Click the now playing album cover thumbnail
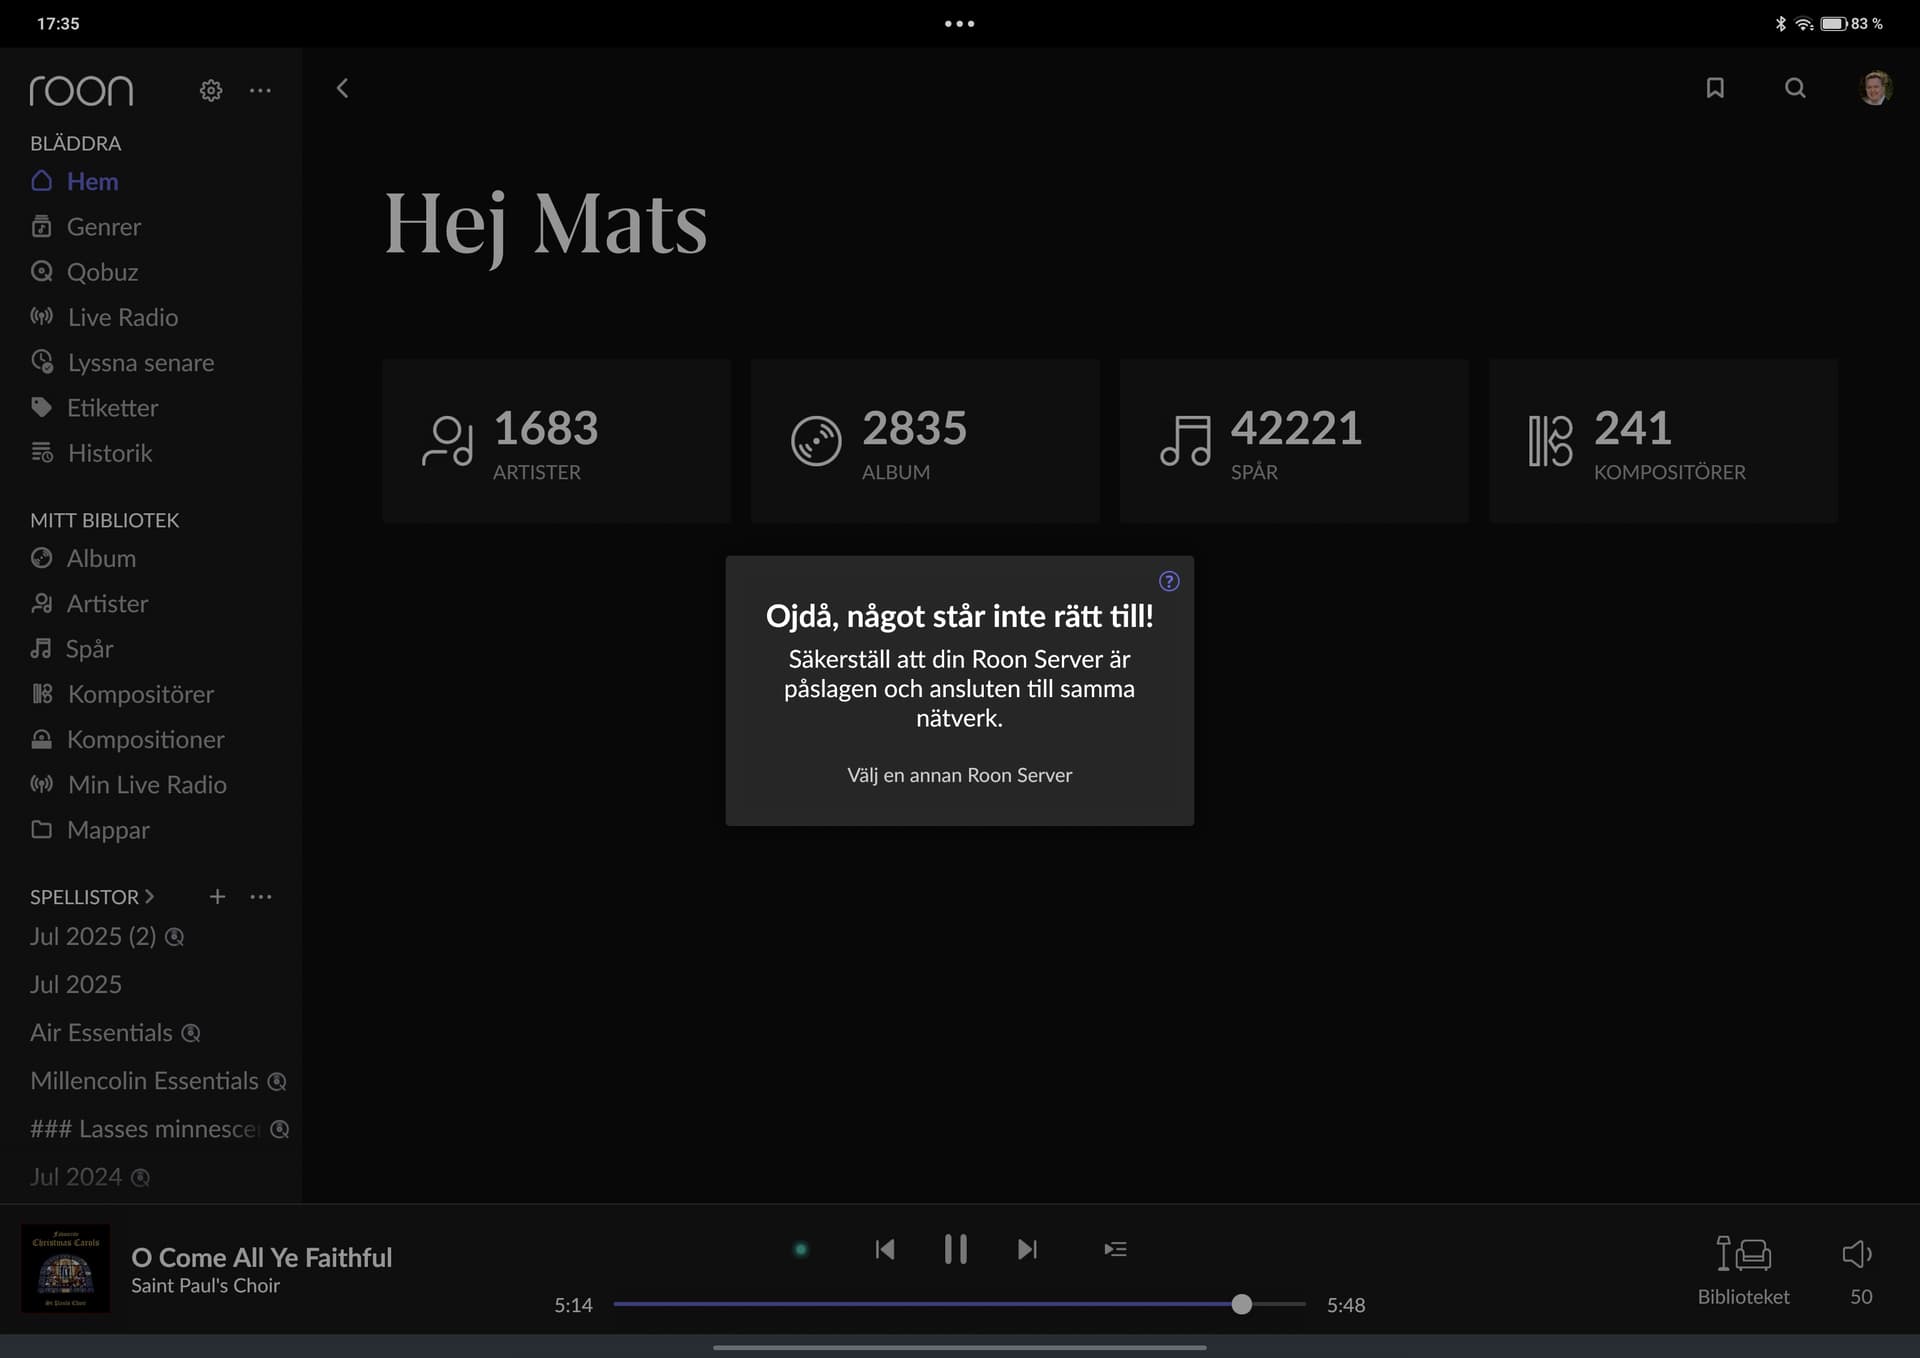Screen dimensions: 1920x1358 pyautogui.click(x=66, y=1268)
